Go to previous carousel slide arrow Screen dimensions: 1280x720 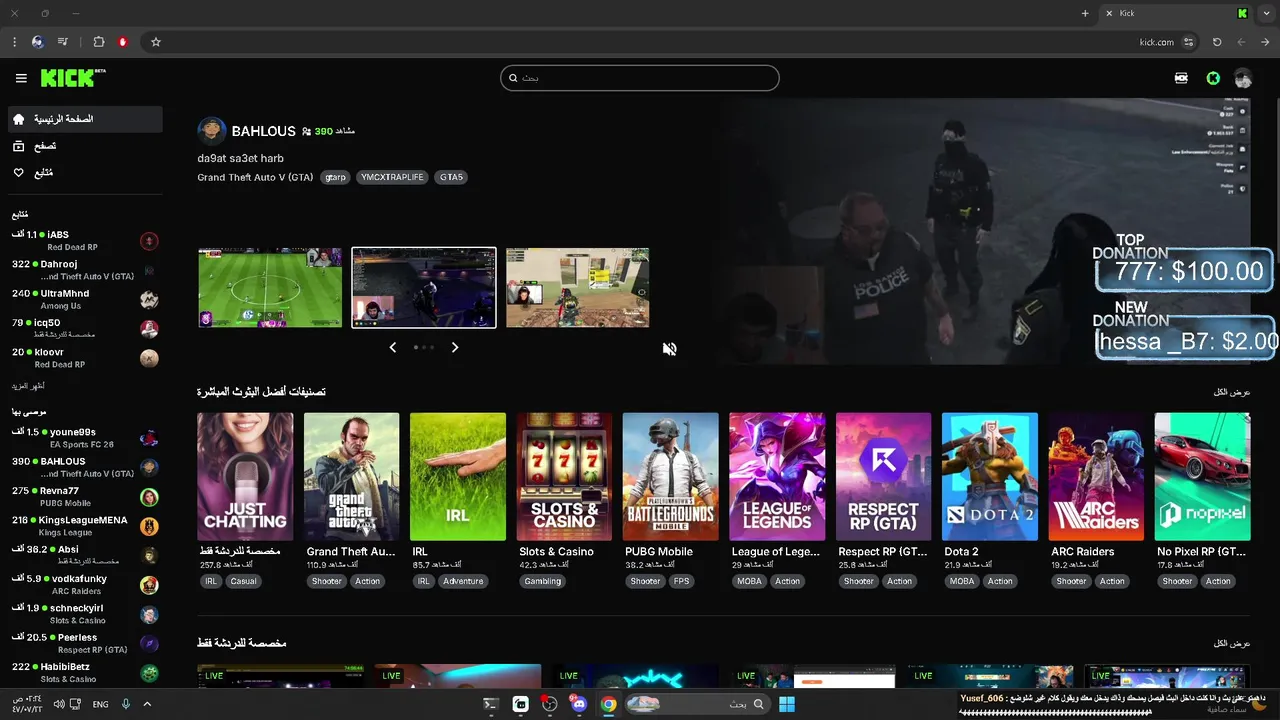[x=393, y=347]
